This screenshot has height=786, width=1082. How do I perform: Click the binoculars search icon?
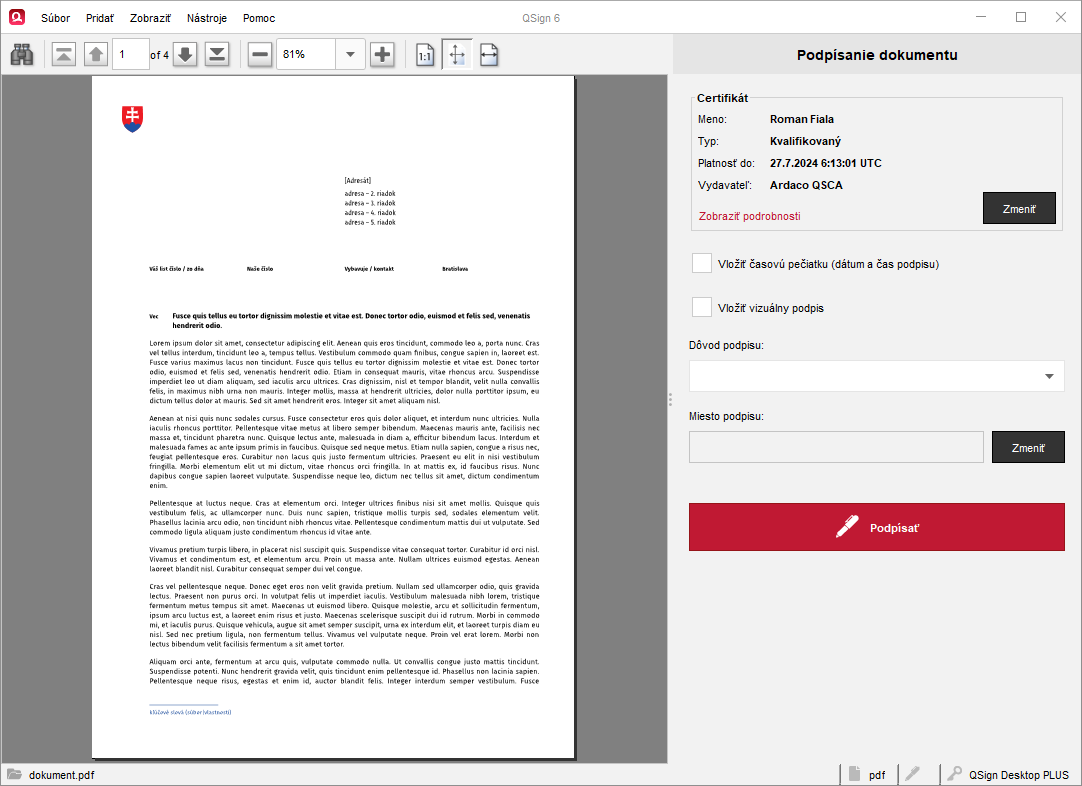[x=22, y=55]
